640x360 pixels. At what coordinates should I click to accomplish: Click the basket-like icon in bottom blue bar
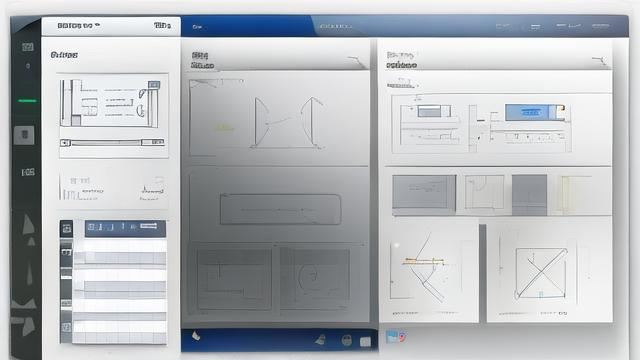click(x=347, y=340)
